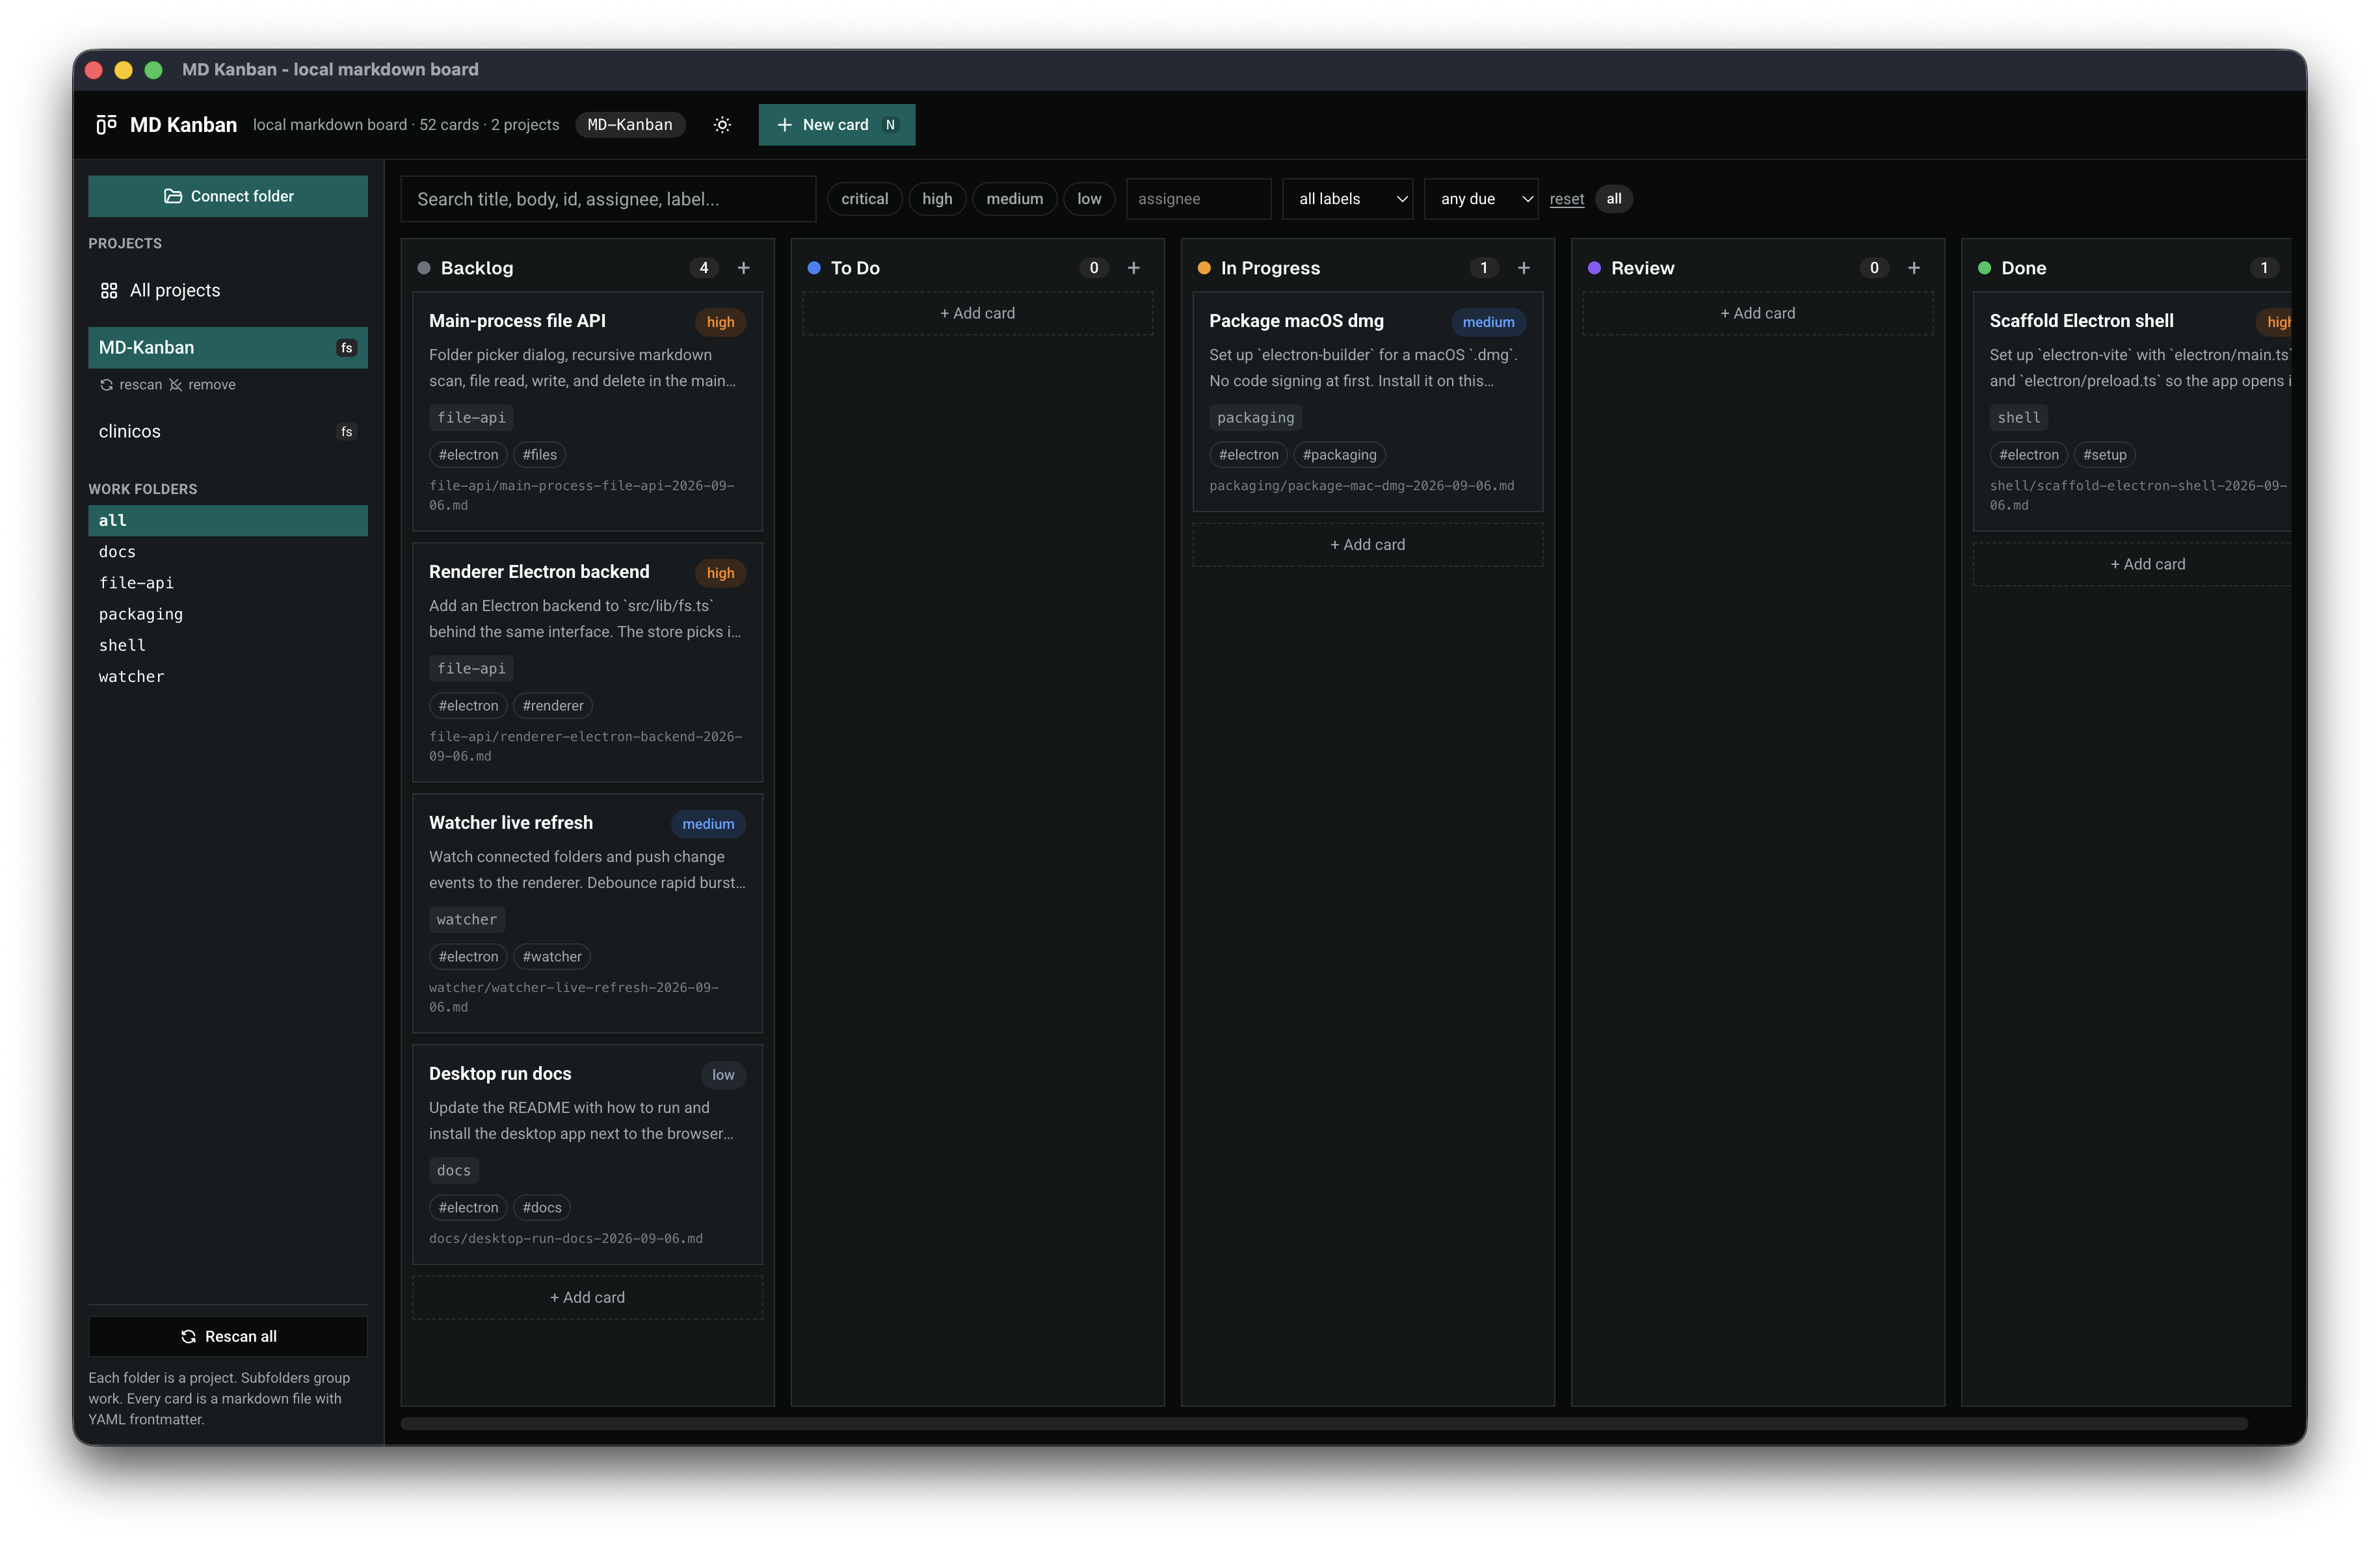
Task: Open the Scaffold Electron shell card
Action: coord(2132,411)
